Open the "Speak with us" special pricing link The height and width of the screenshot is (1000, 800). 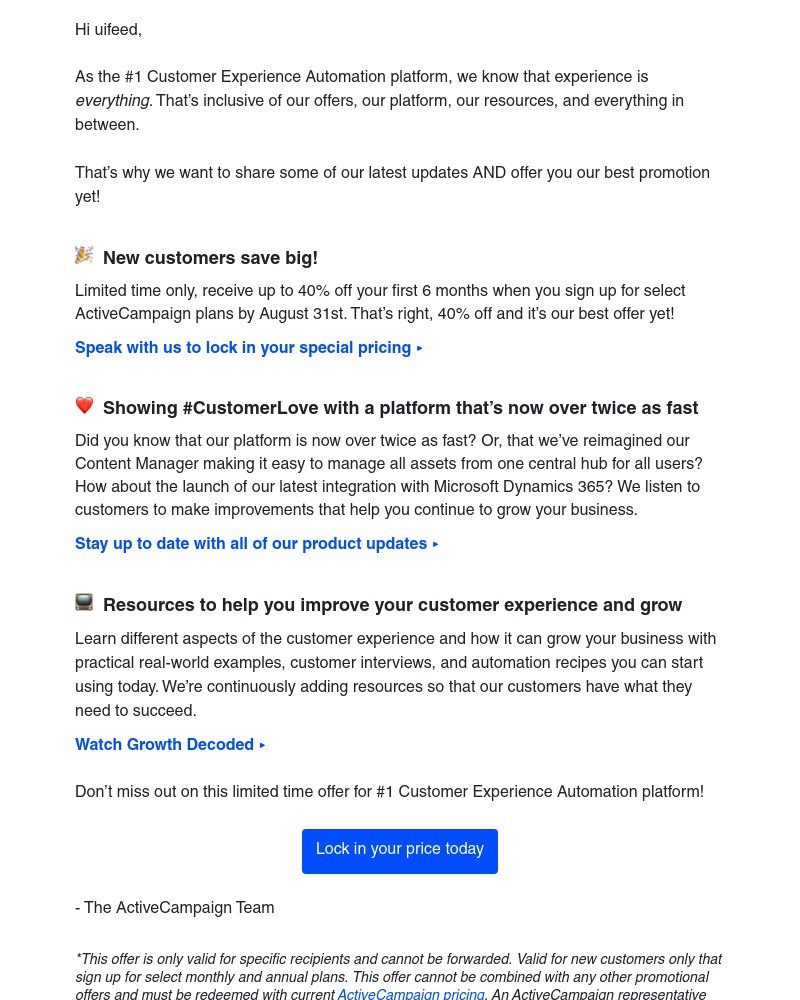242,349
